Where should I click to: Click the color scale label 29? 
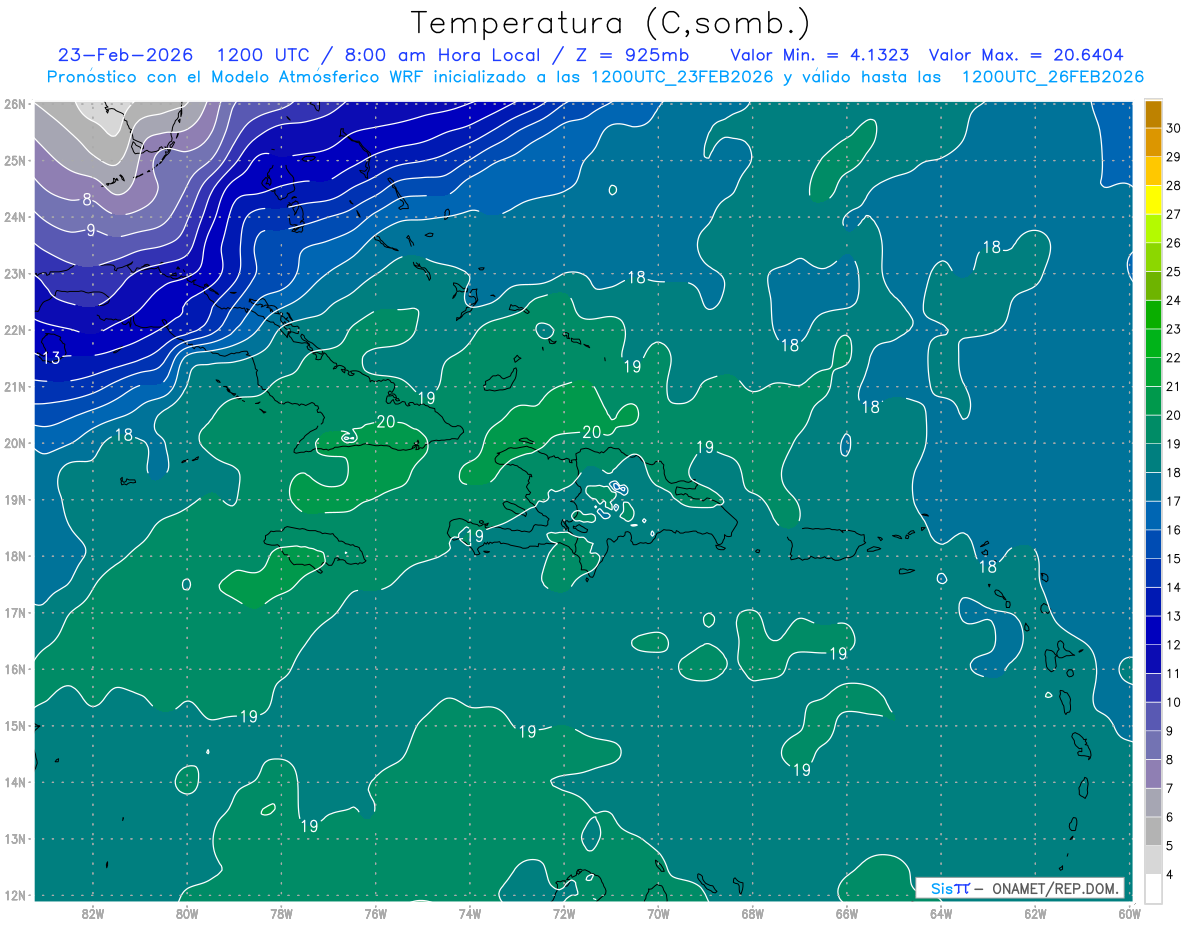click(x=1174, y=157)
